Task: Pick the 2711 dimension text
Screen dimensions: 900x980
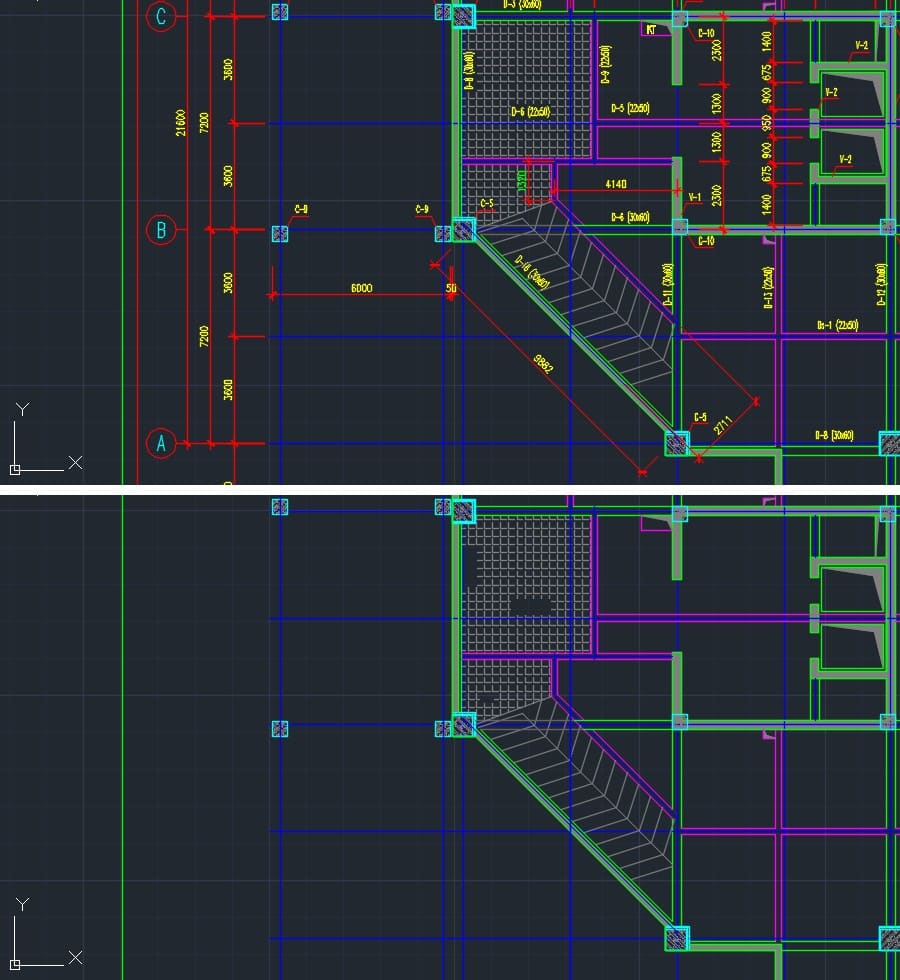Action: click(722, 425)
